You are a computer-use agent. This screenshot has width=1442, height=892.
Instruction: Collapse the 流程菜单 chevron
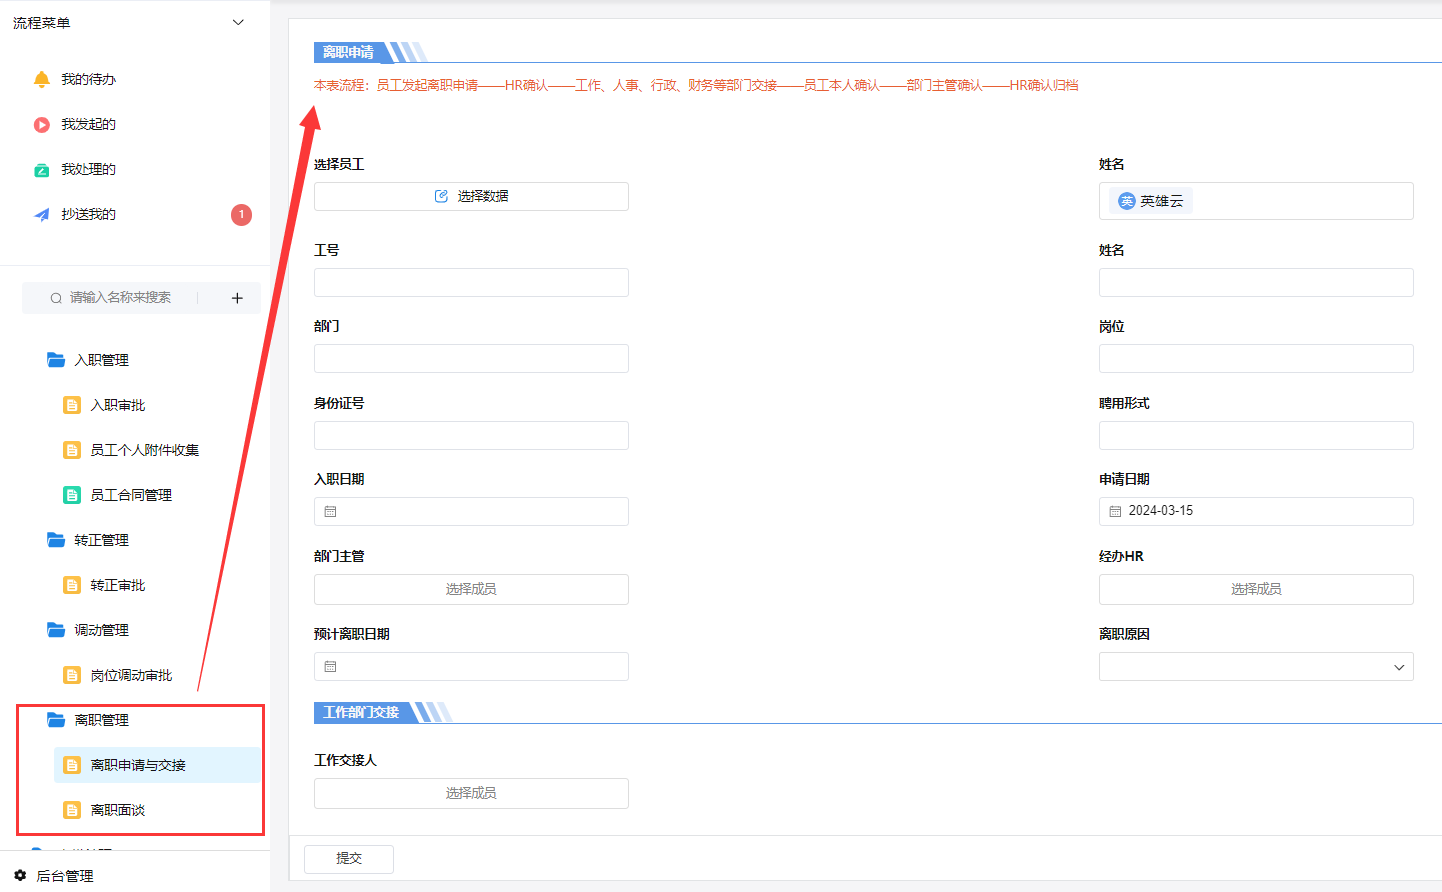click(x=238, y=23)
